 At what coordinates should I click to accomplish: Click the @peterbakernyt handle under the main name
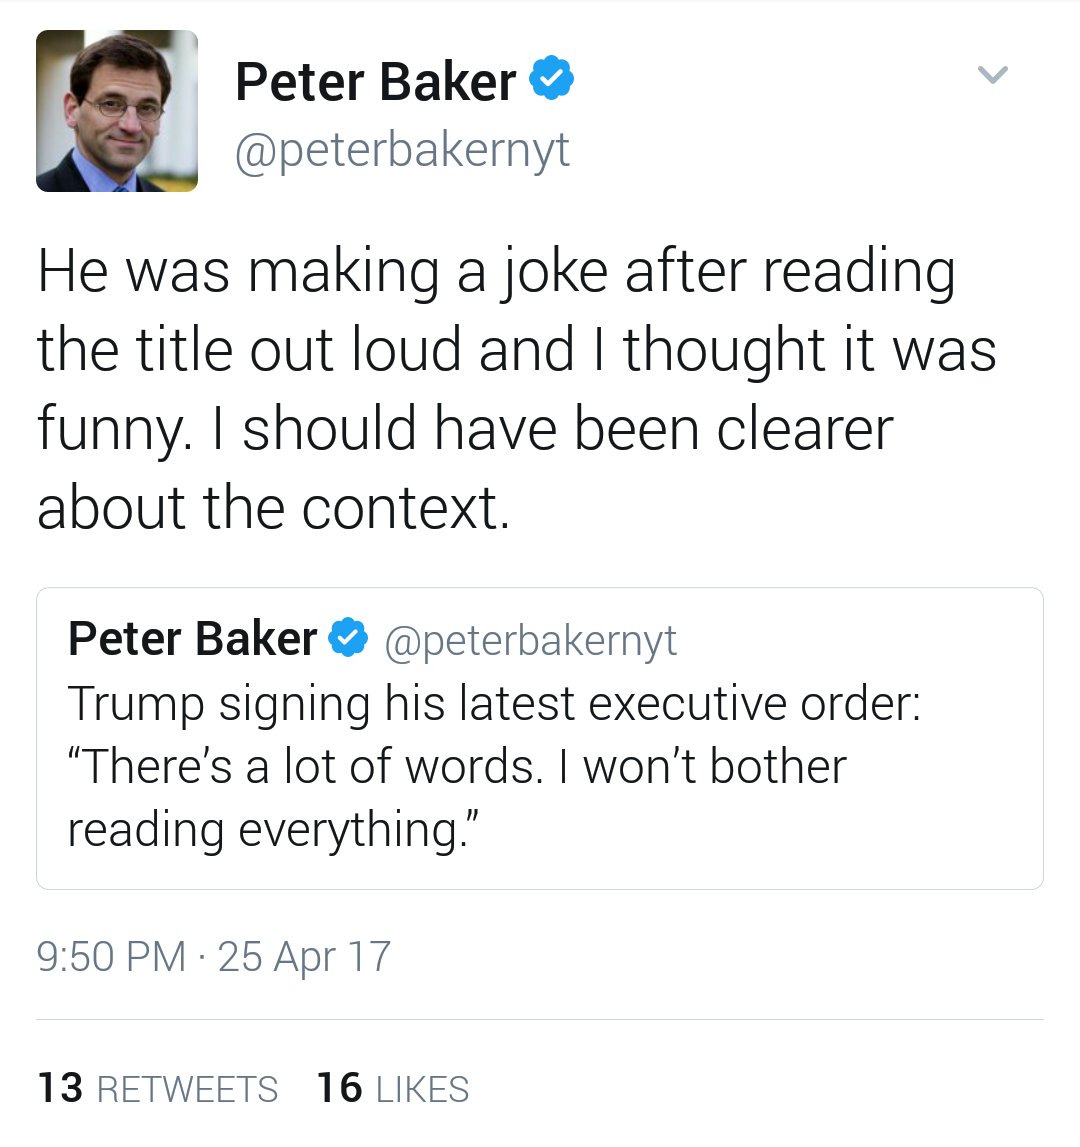(402, 150)
